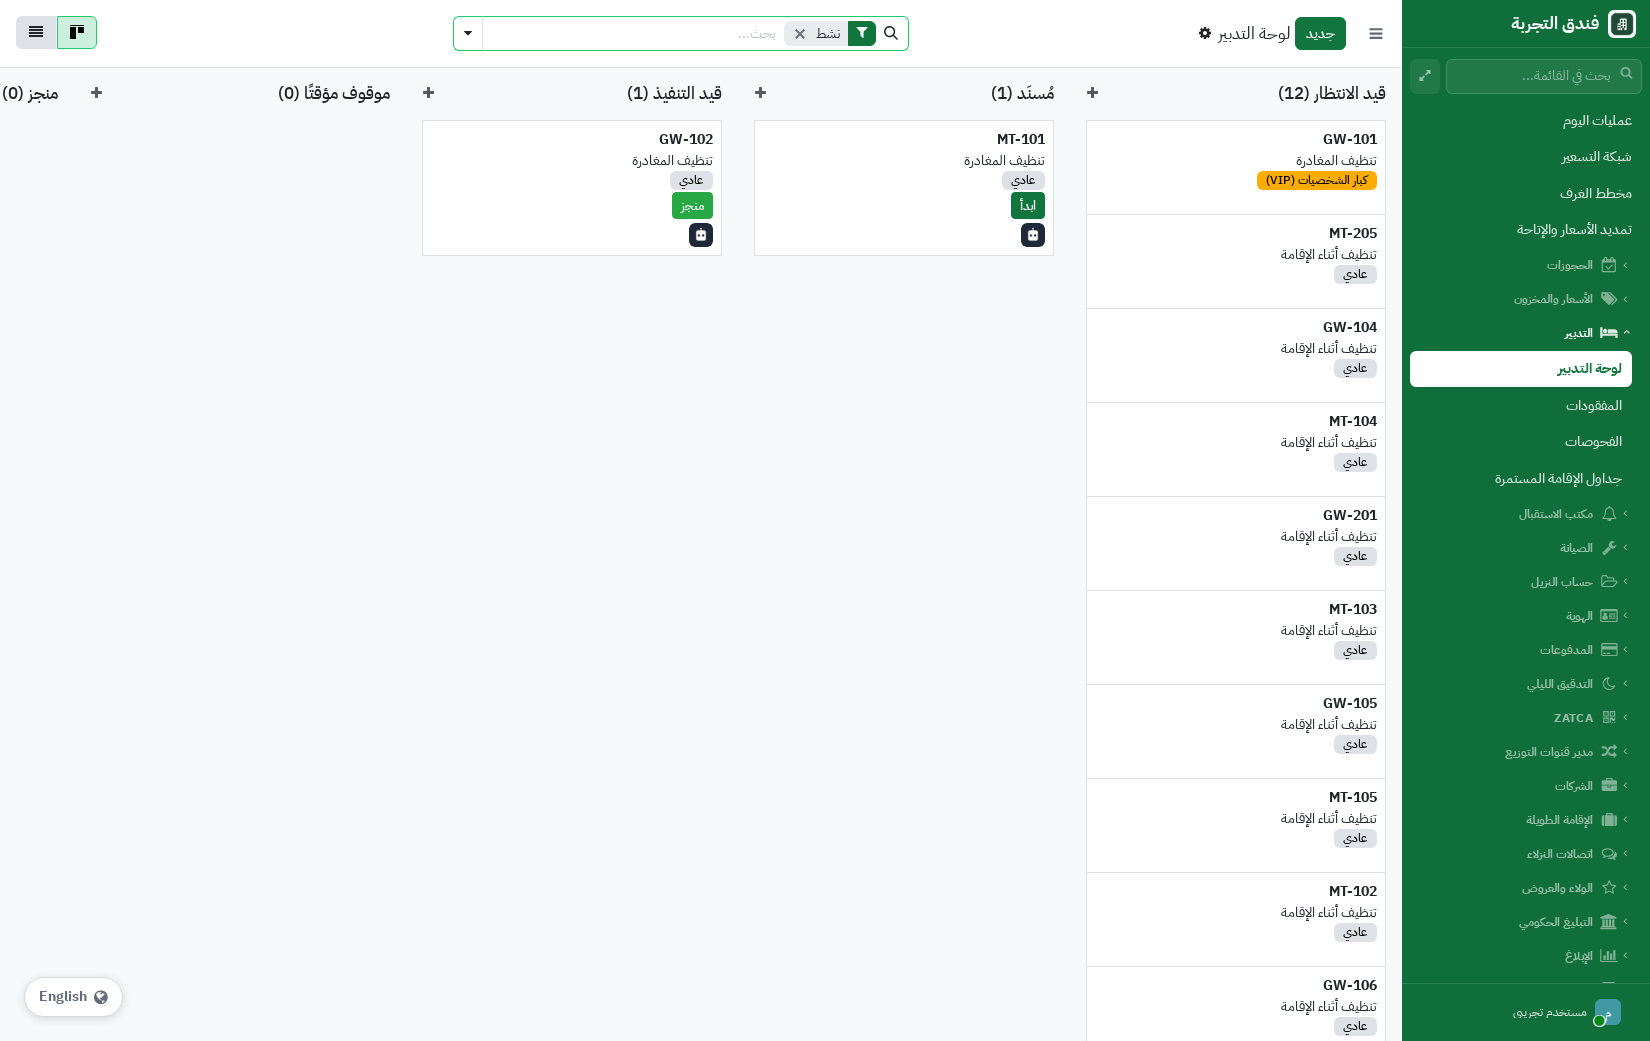Click the الهوية ID card icon
Viewport: 1650px width, 1041px height.
coord(1609,616)
